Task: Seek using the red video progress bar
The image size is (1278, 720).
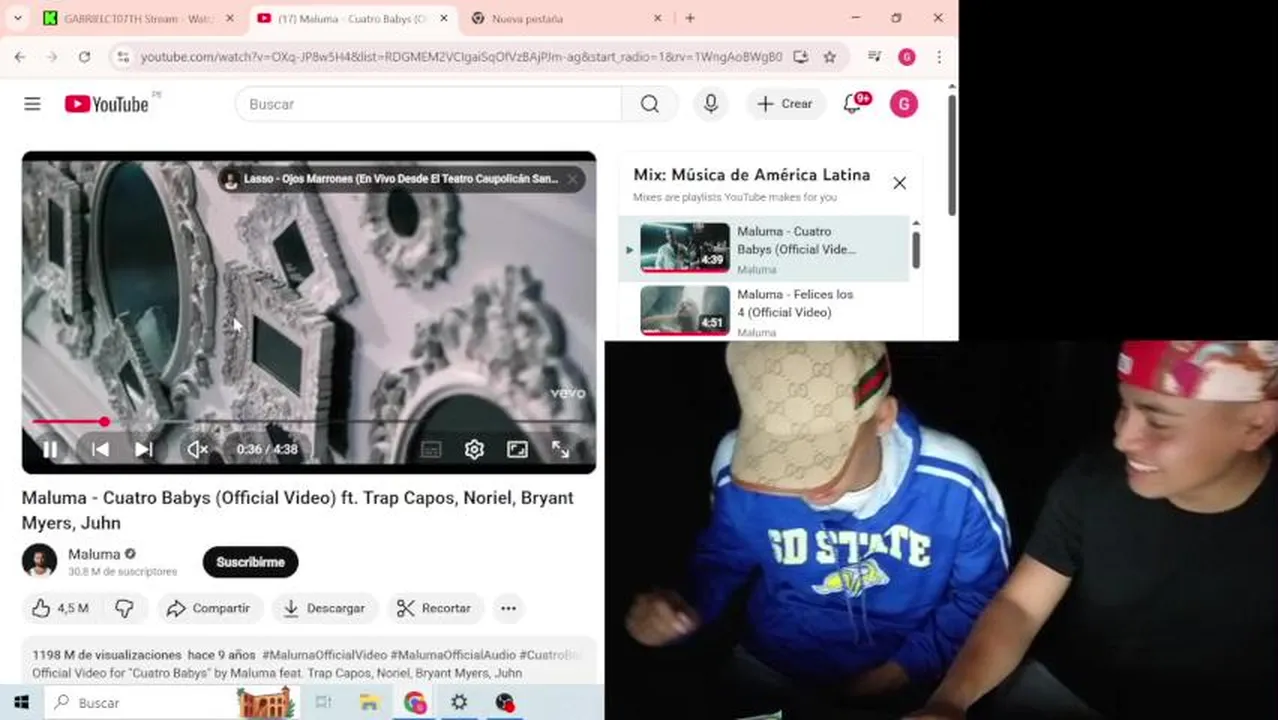Action: (x=309, y=422)
